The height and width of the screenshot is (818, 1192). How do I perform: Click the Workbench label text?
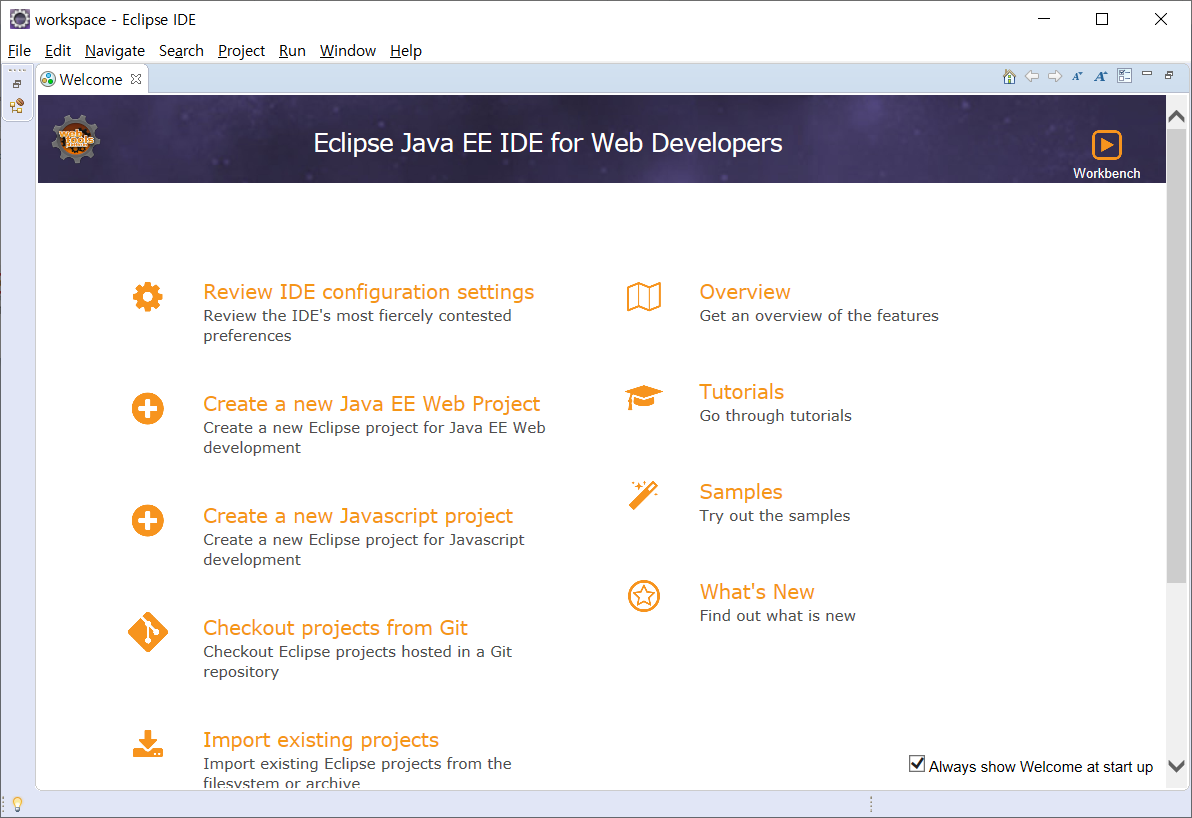pyautogui.click(x=1106, y=173)
